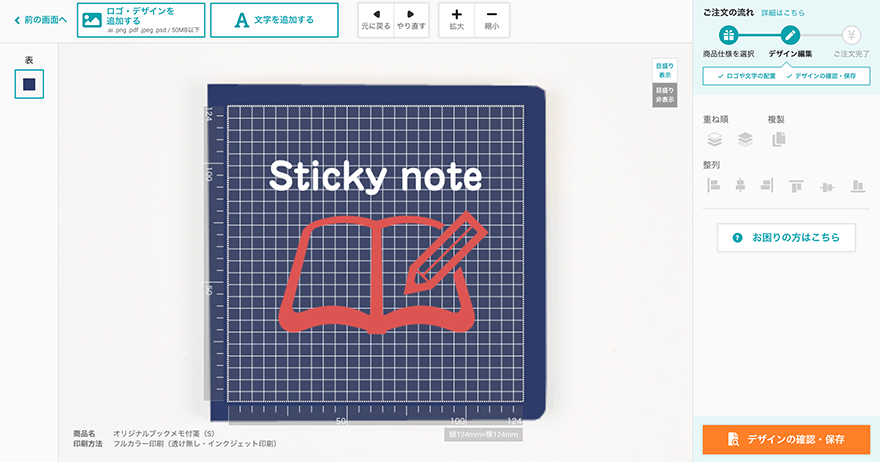
Task: Align bottom icon in 整列
Action: pos(858,186)
